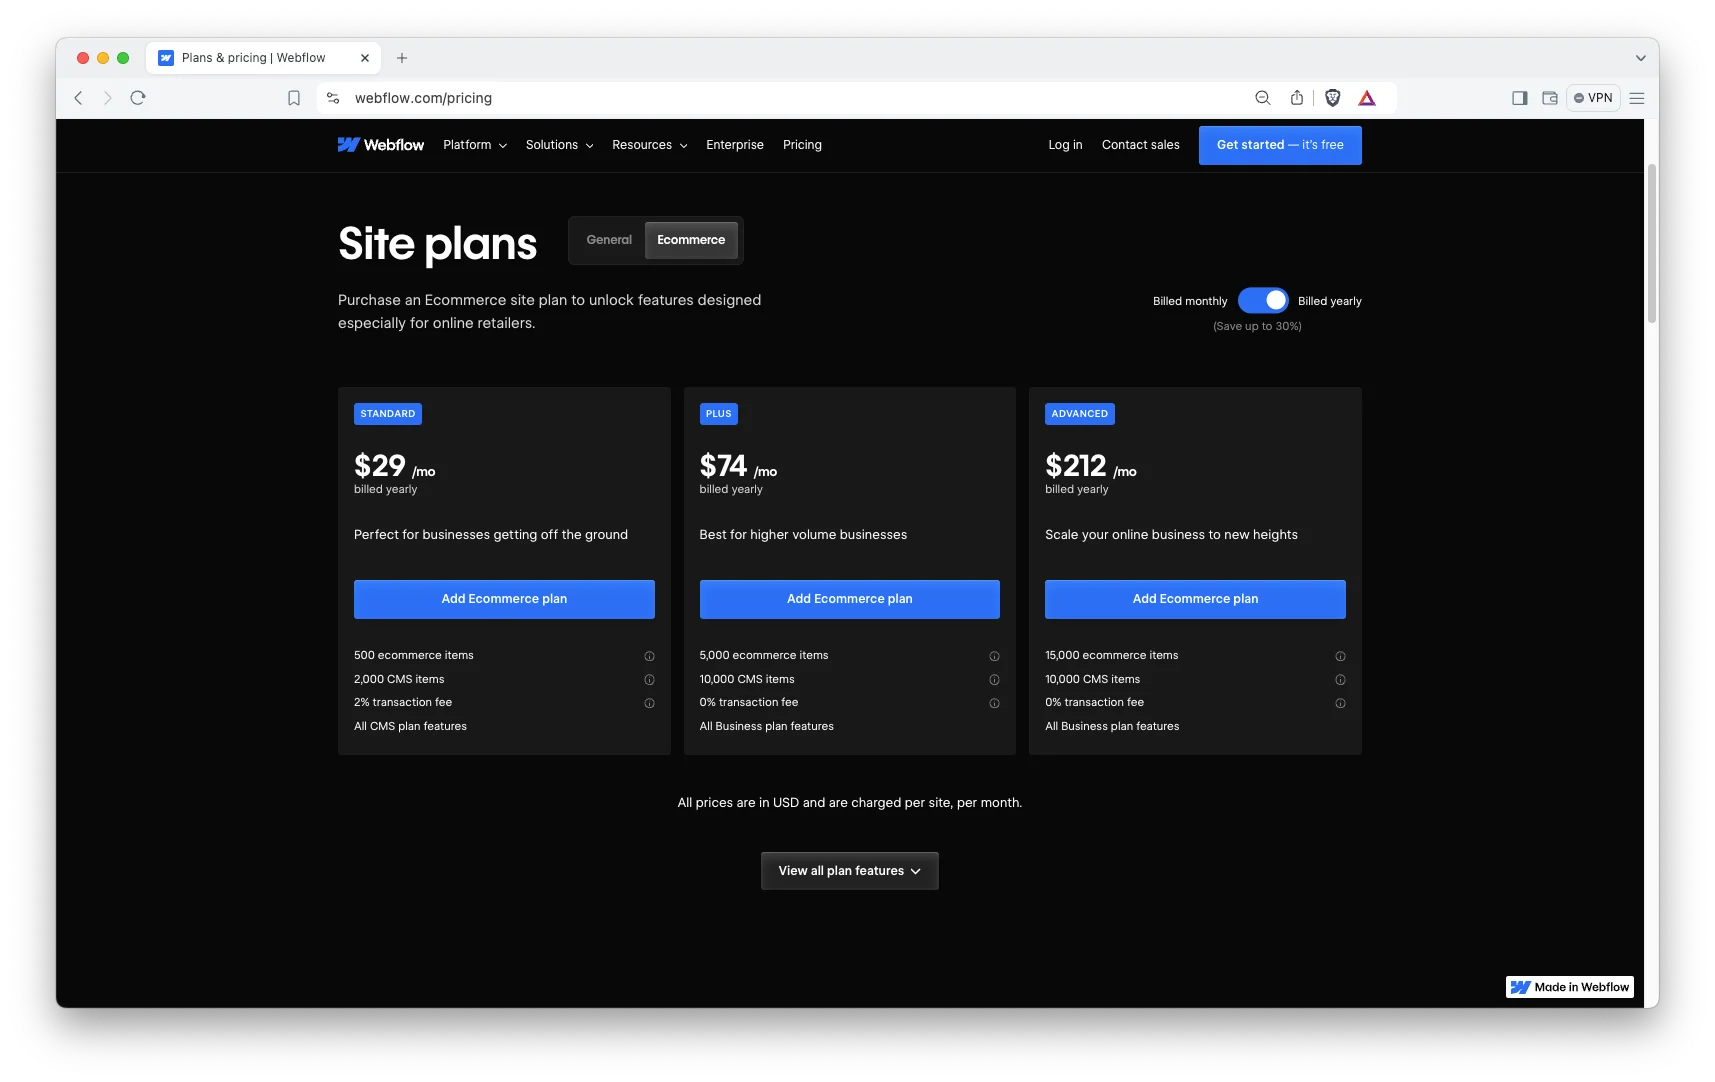The height and width of the screenshot is (1082, 1715).
Task: Expand View all plan features
Action: coord(849,871)
